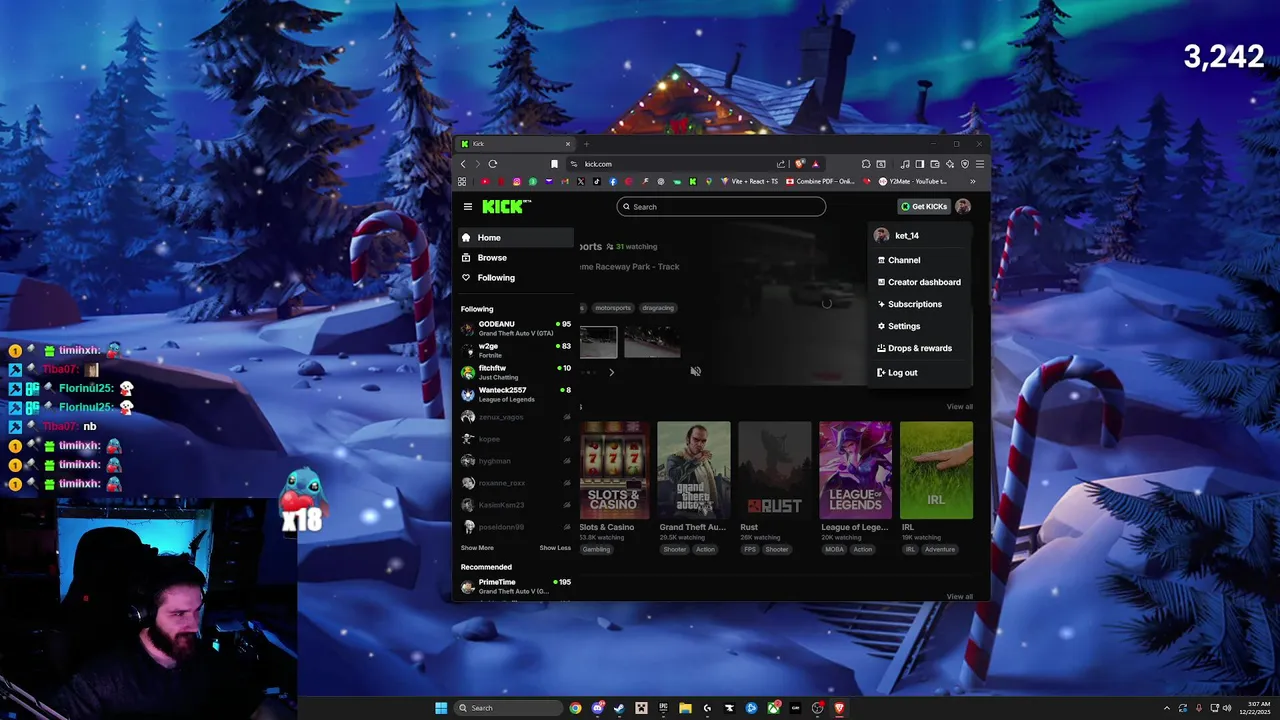This screenshot has width=1280, height=720.
Task: Open the Vite + React + TS bookmark
Action: 750,181
